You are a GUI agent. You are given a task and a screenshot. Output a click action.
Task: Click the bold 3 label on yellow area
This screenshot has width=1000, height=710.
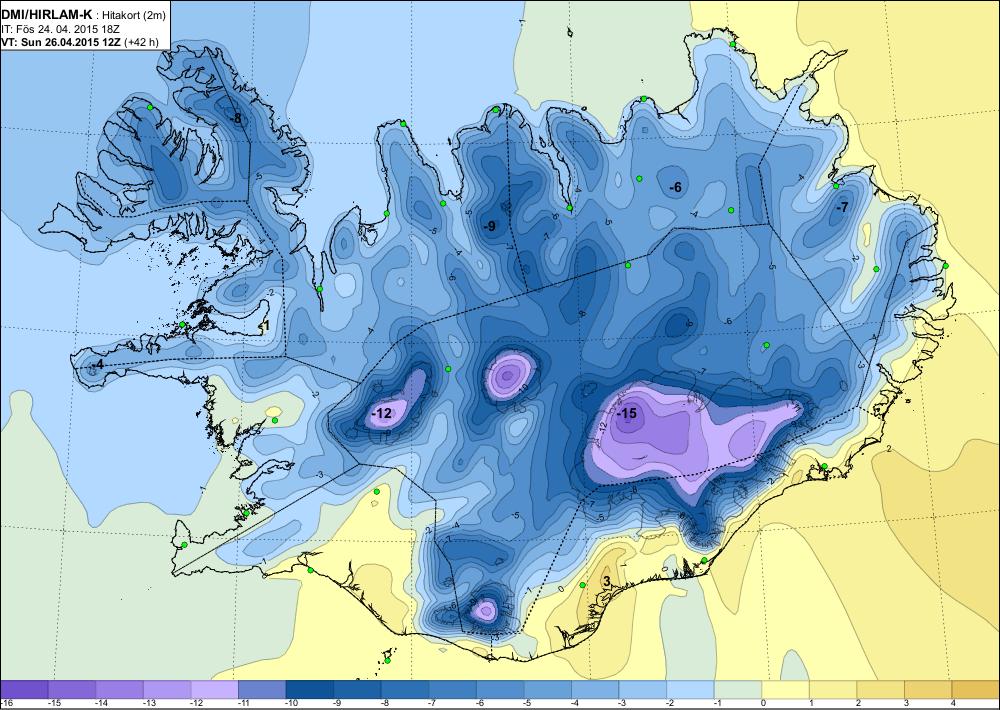coord(607,580)
